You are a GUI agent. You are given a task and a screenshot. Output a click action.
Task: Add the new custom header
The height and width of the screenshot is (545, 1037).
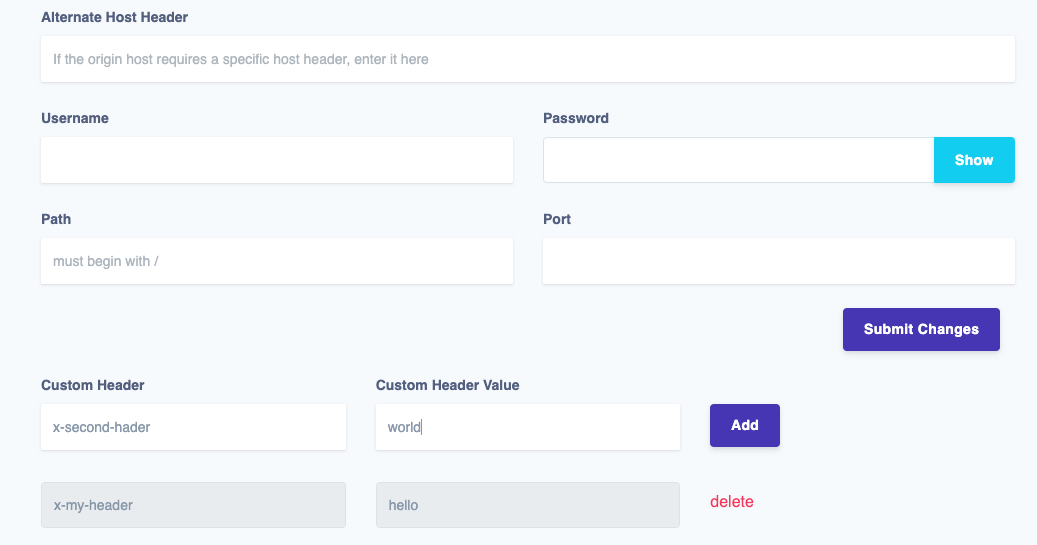tap(745, 425)
